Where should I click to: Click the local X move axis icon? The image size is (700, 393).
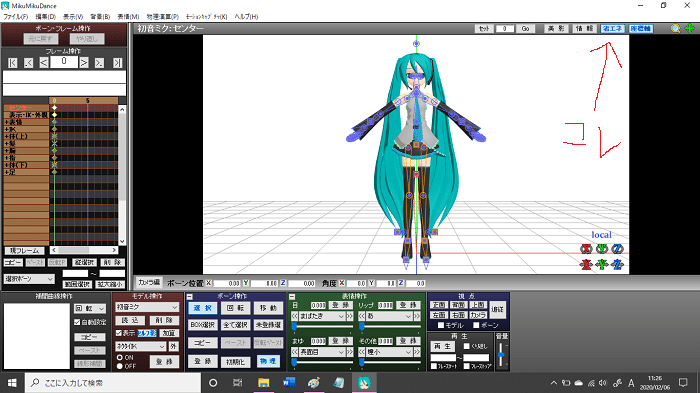[x=586, y=265]
